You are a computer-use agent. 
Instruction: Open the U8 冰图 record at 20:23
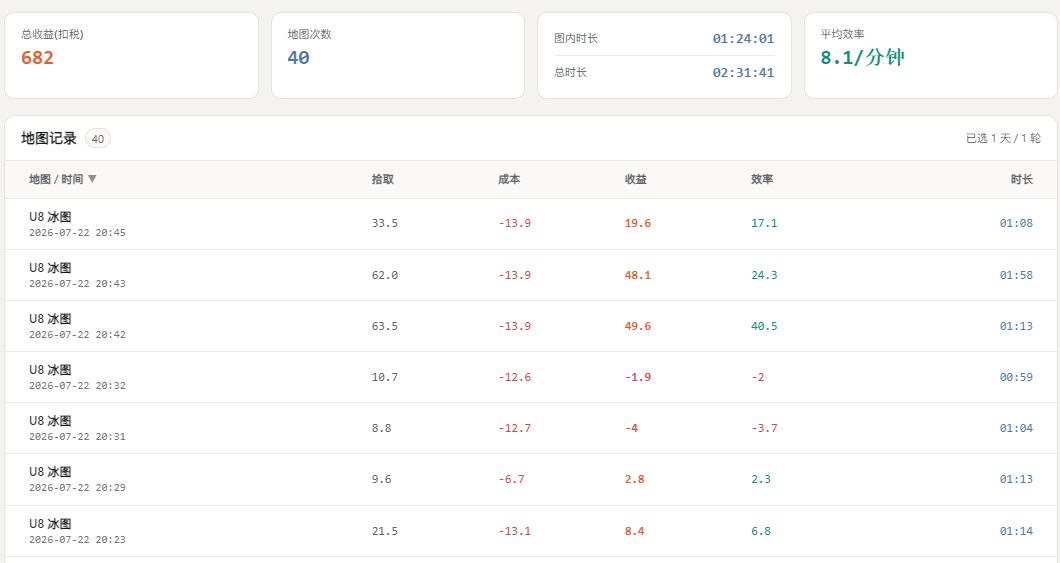click(x=531, y=531)
